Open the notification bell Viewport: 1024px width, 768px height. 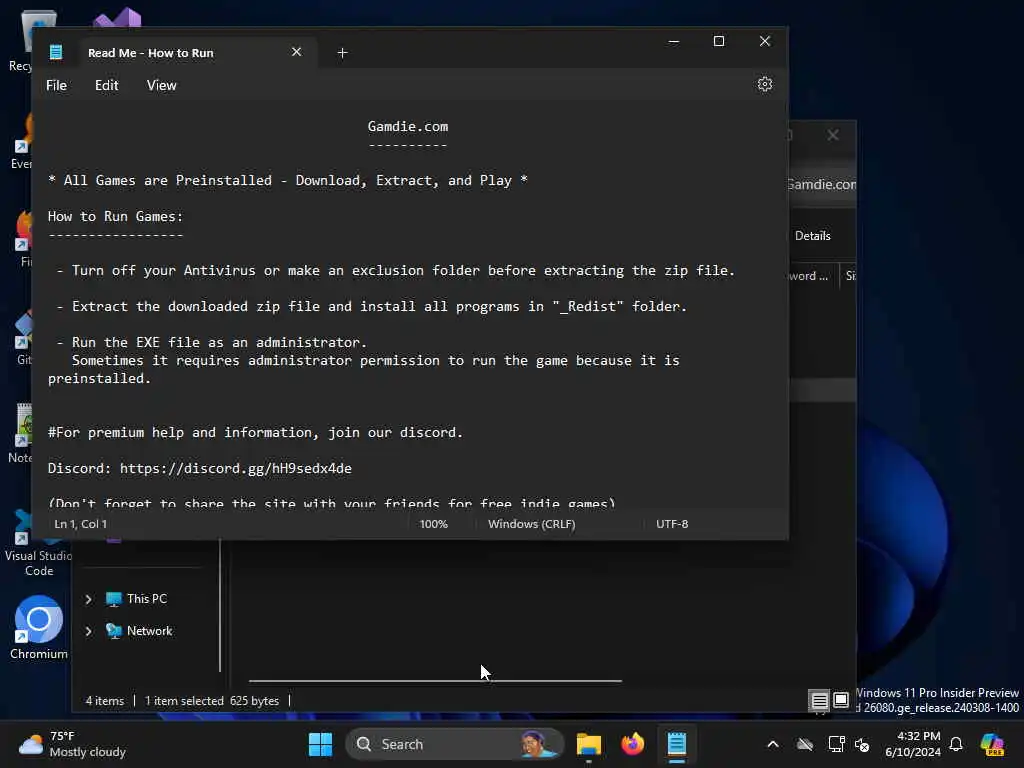[x=956, y=744]
